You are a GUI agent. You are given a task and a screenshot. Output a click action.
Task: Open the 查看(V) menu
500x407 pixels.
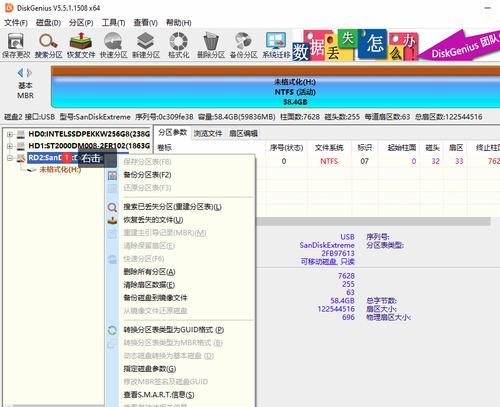tap(146, 23)
